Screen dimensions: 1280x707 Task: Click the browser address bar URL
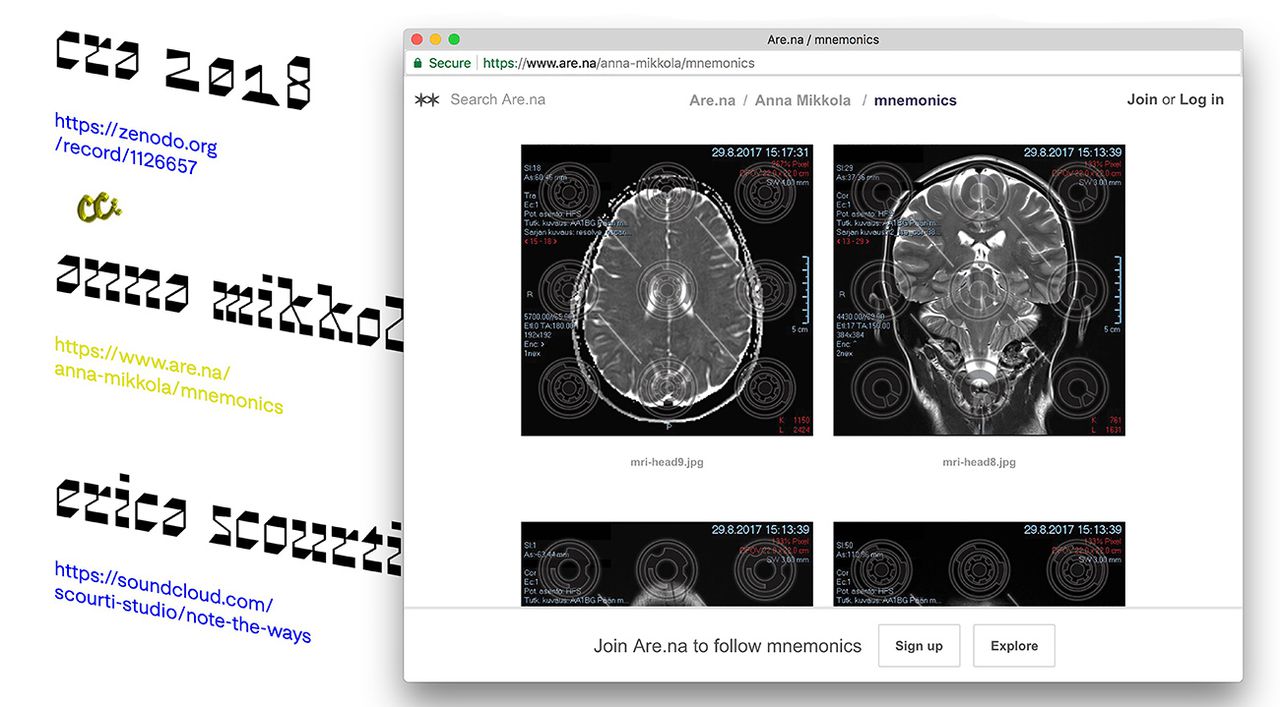618,63
